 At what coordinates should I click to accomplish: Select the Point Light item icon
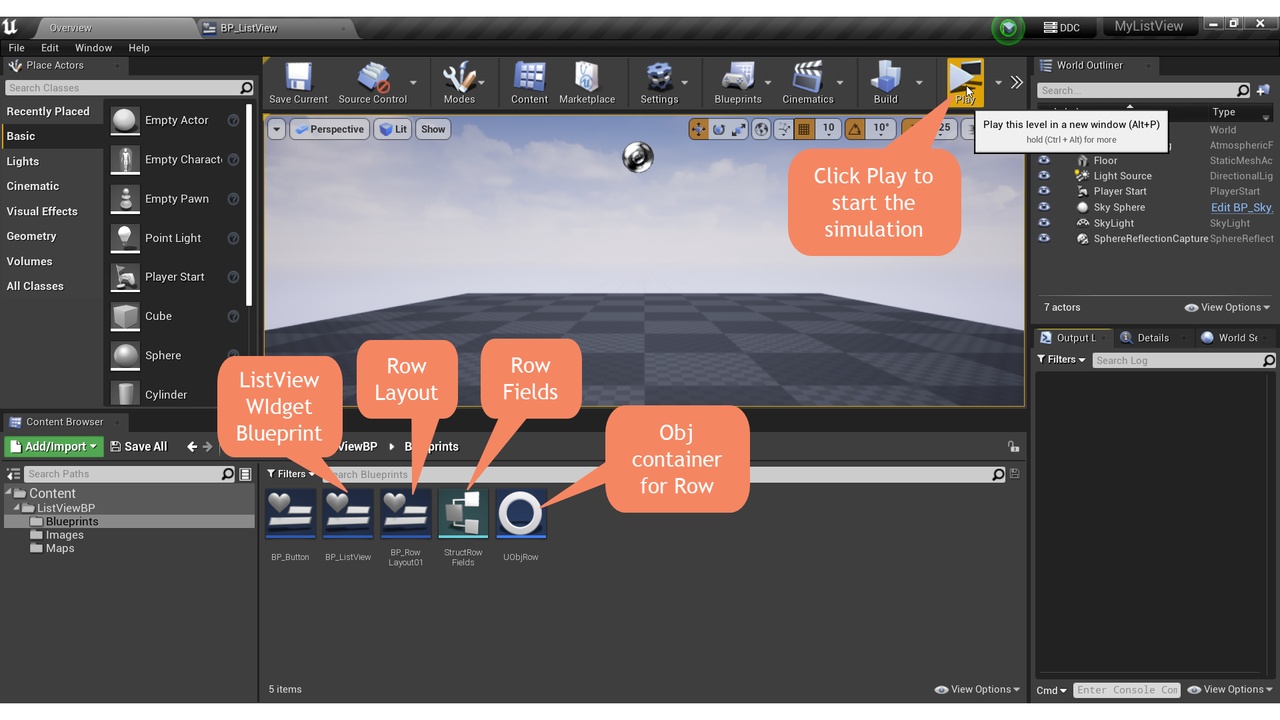[125, 238]
